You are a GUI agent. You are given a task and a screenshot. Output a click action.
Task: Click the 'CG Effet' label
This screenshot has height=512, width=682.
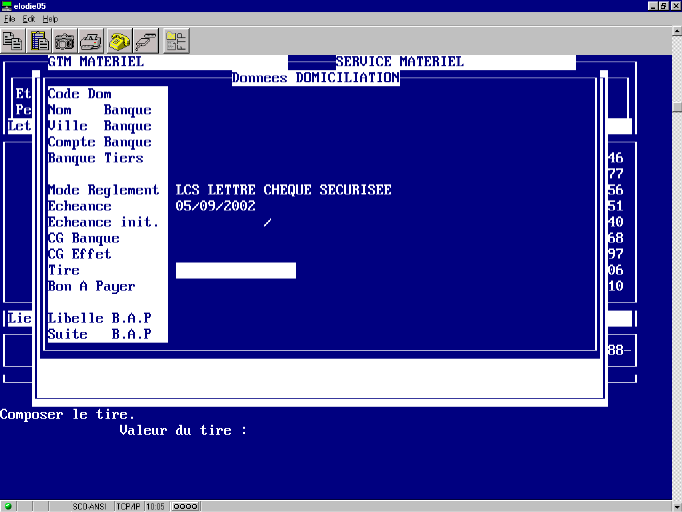(80, 254)
